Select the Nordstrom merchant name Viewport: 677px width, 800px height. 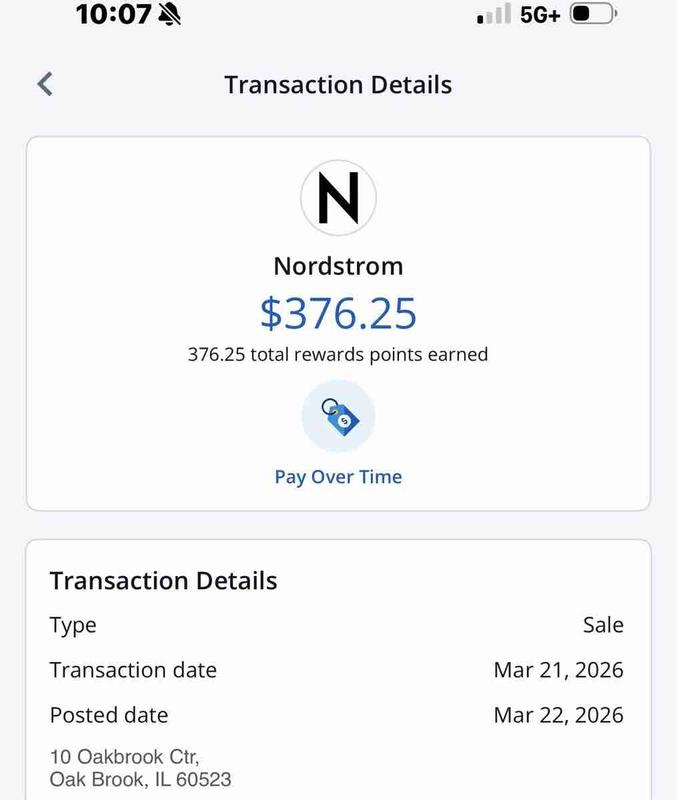[338, 267]
